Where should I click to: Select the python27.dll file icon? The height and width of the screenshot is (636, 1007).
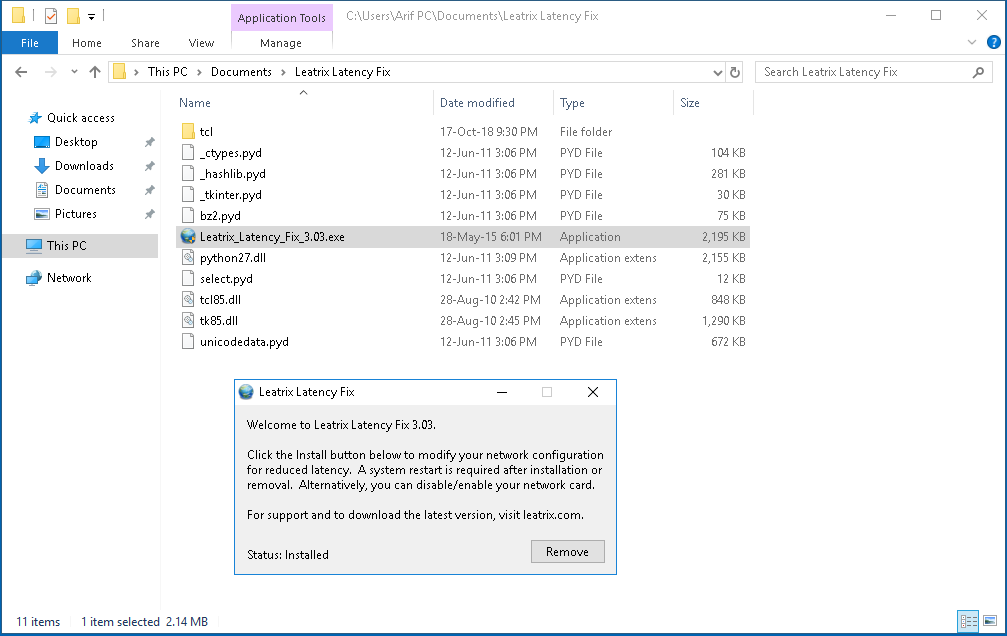[x=188, y=258]
